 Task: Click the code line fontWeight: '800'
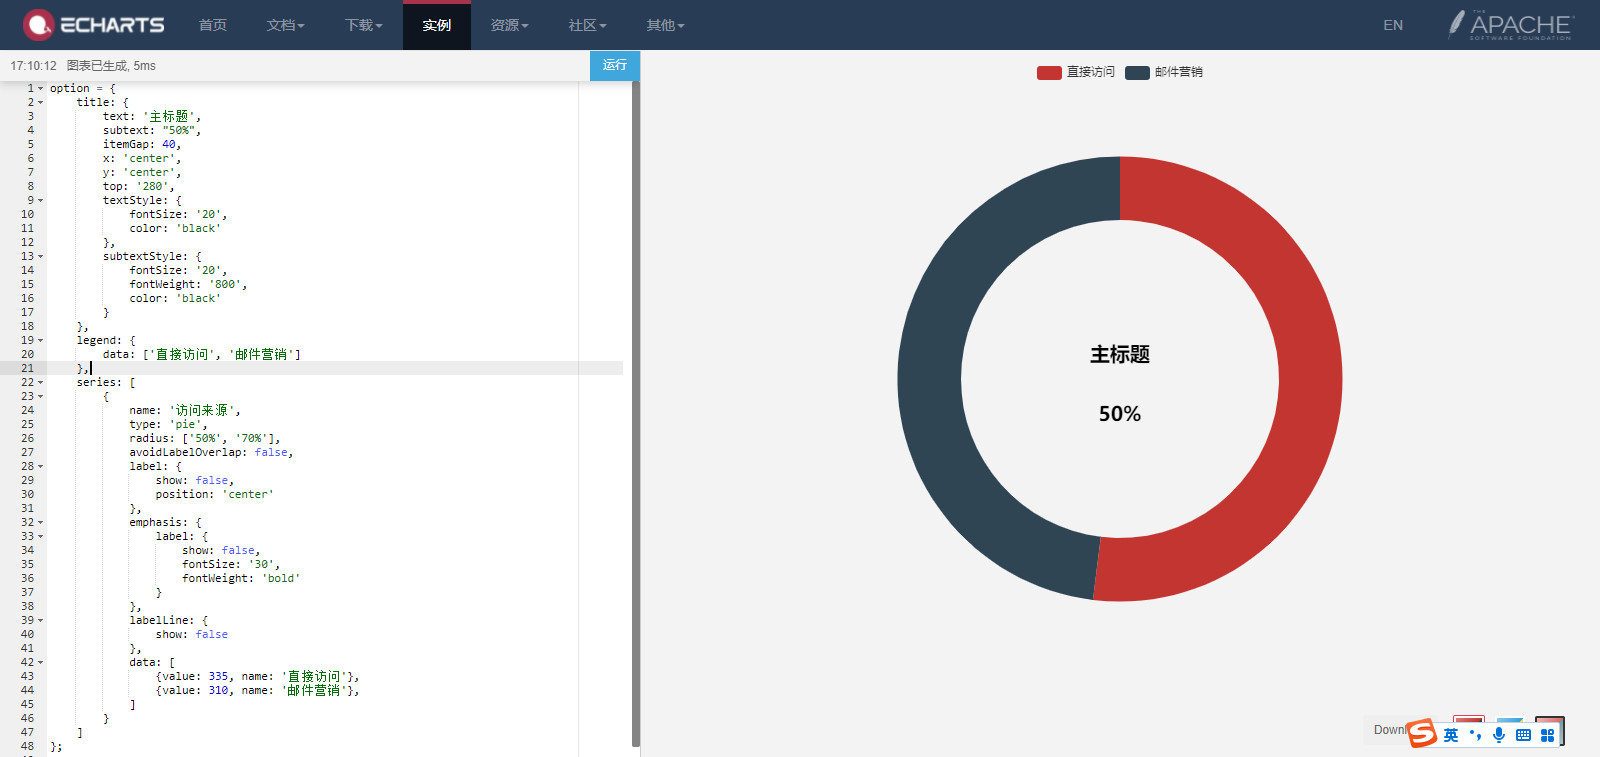click(x=188, y=285)
